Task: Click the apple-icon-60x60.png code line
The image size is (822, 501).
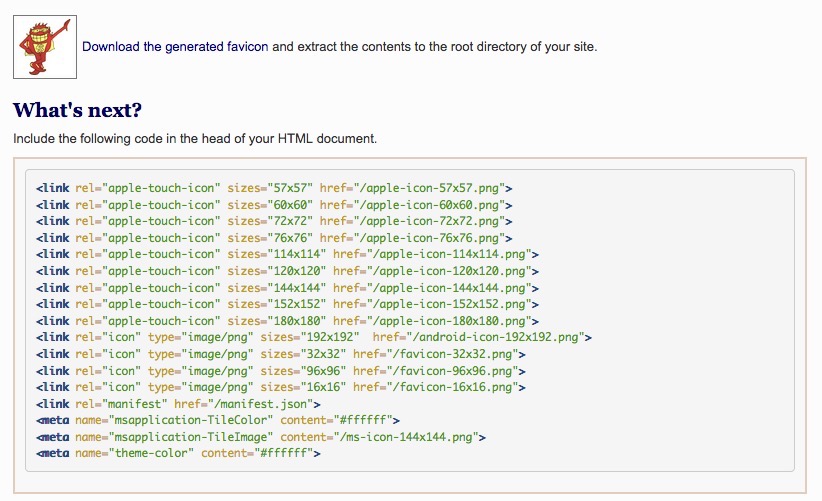Action: [274, 204]
